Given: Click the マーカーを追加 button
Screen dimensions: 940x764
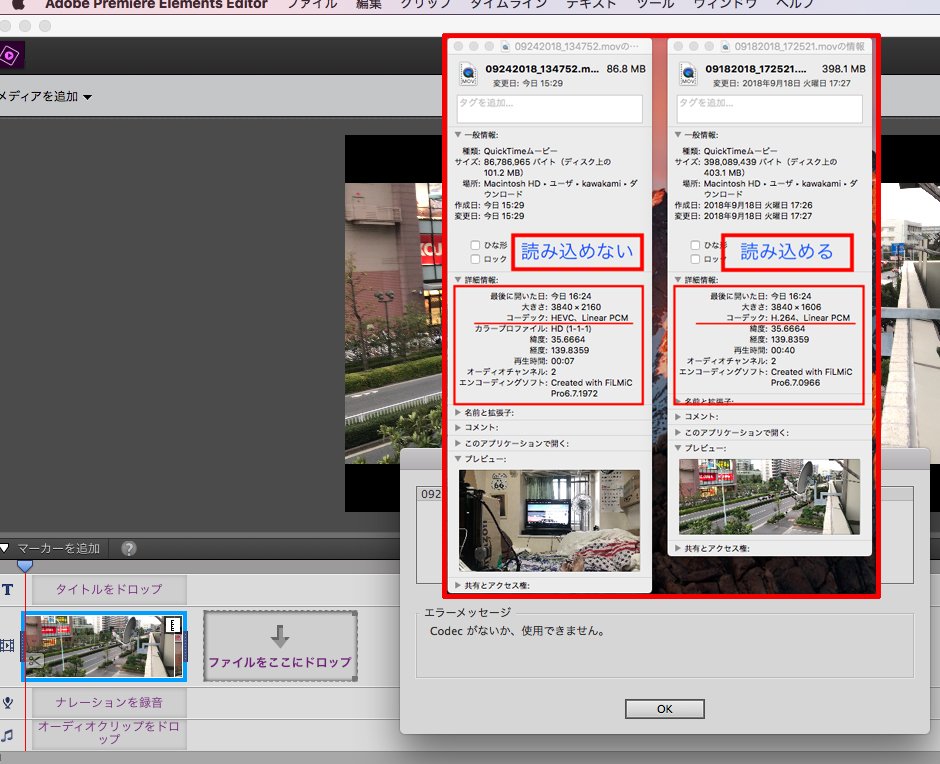Looking at the screenshot, I should tap(58, 548).
